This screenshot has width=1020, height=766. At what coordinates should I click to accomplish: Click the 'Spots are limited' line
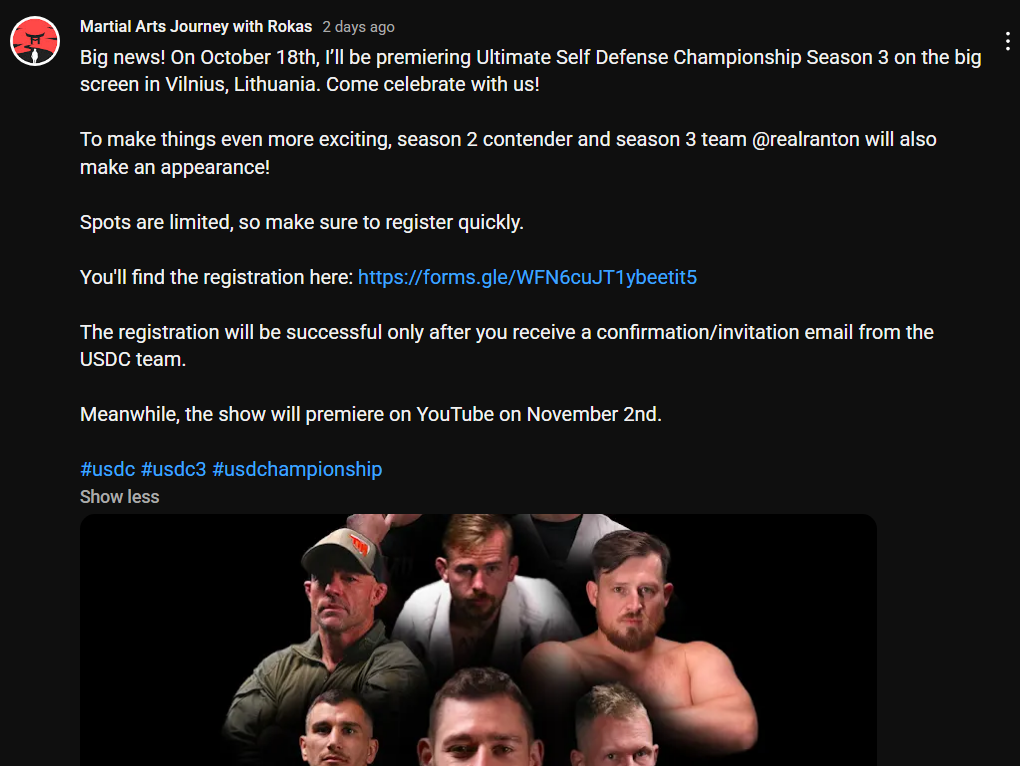302,222
